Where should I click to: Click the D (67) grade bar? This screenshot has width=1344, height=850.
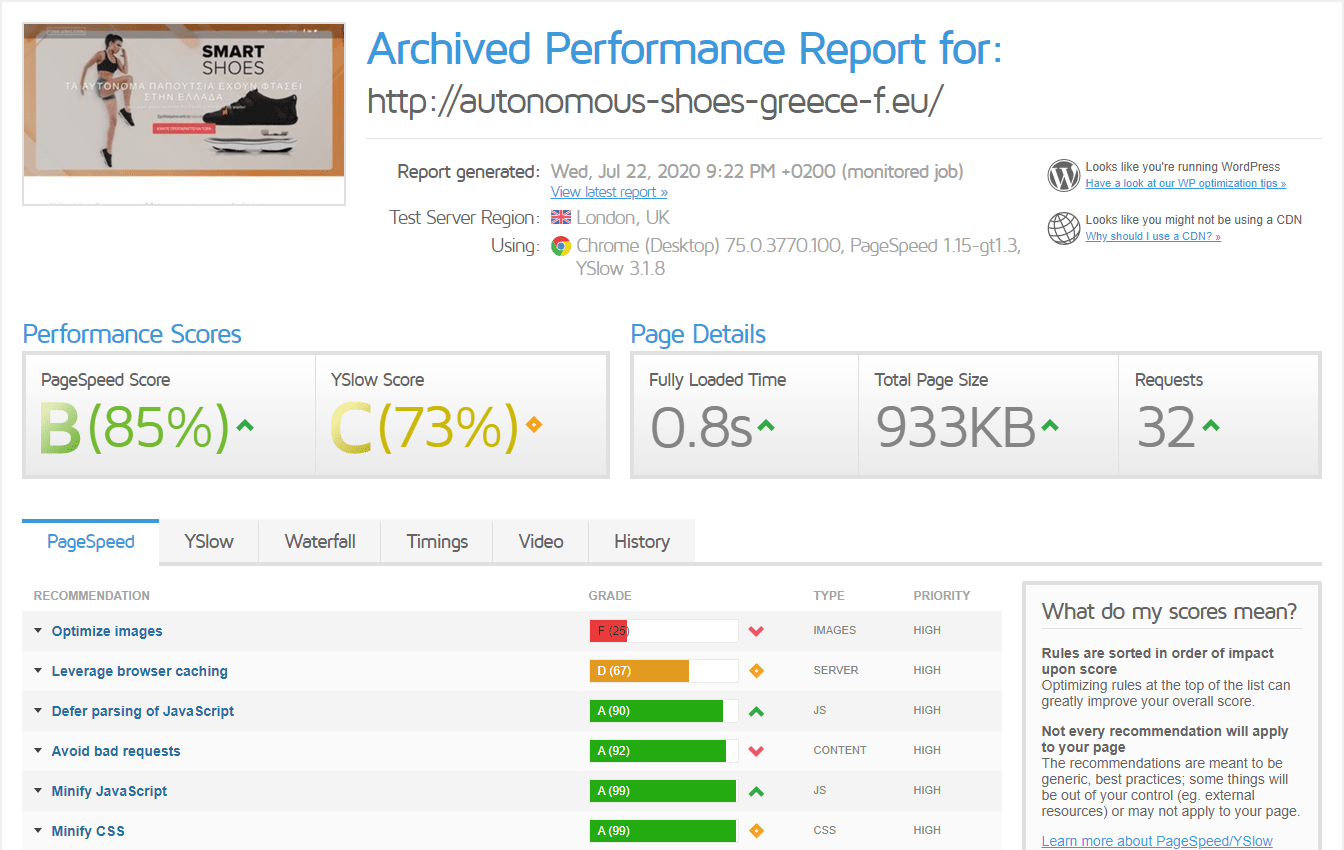coord(664,671)
